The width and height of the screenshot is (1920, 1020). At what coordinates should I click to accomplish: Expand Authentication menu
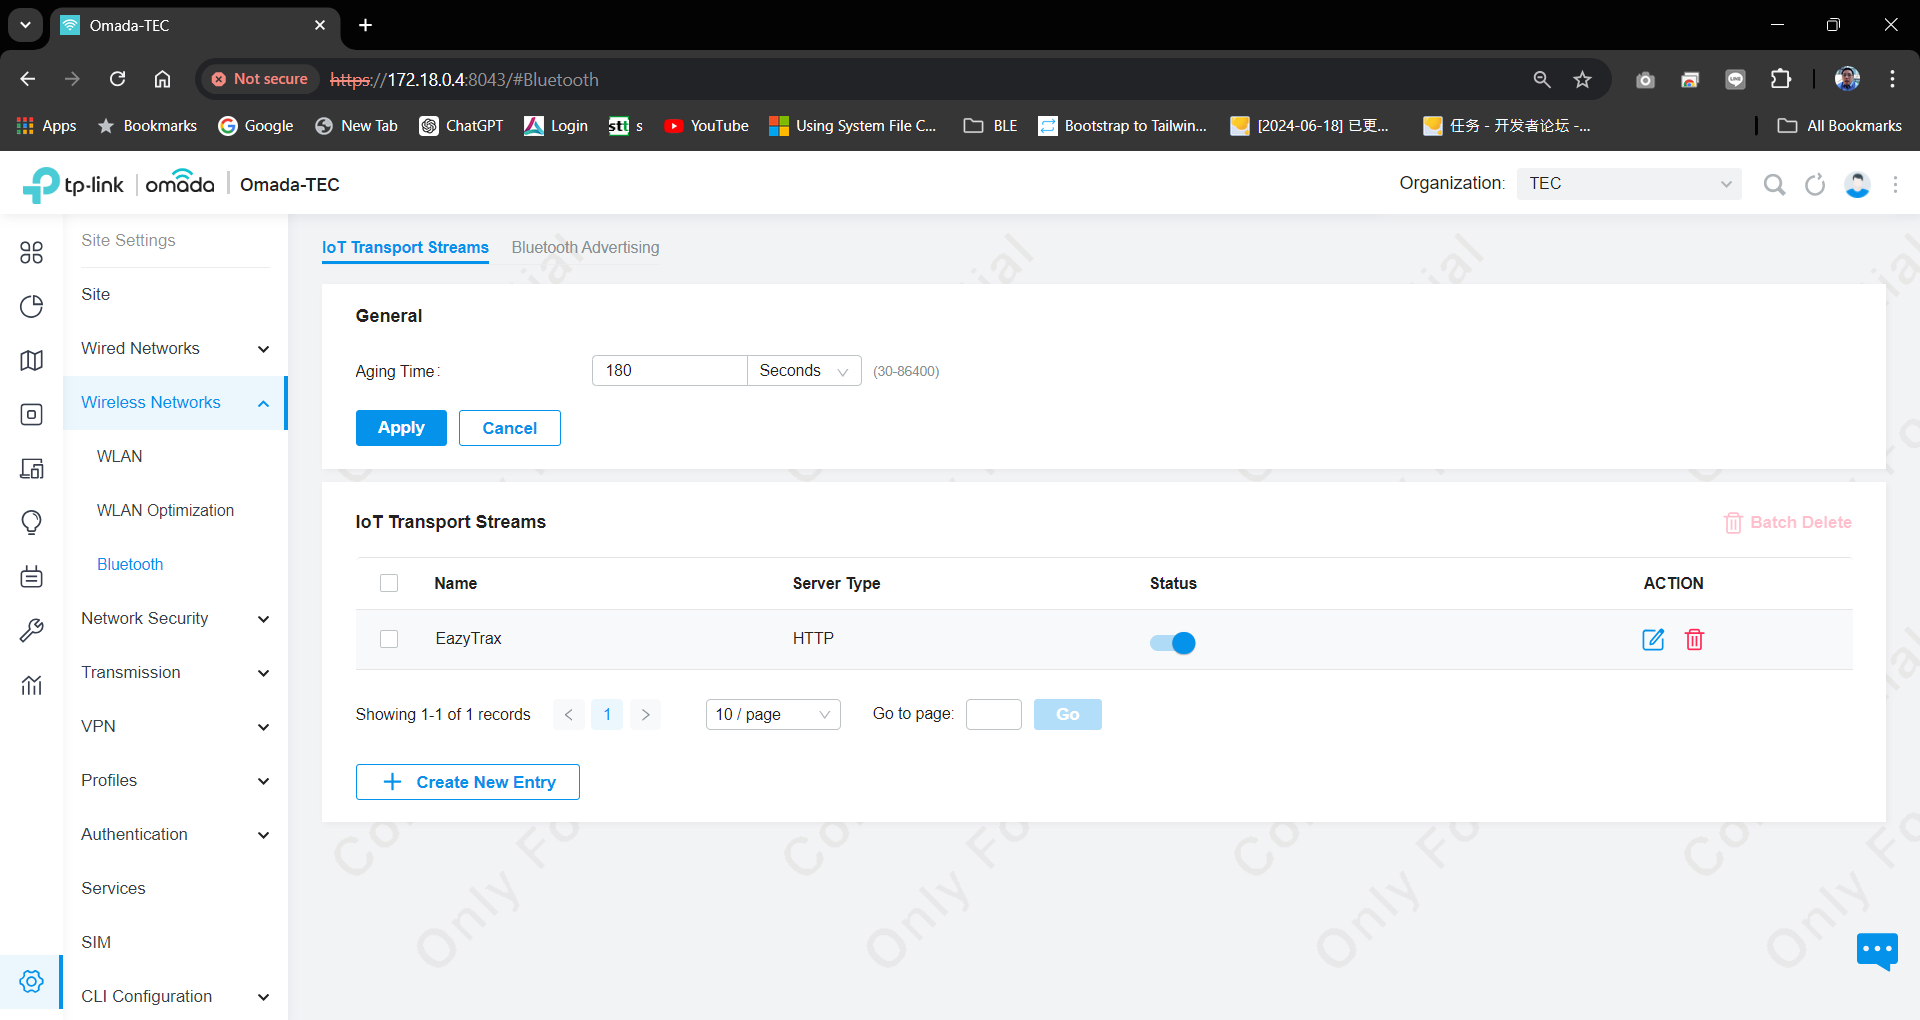[x=175, y=834]
